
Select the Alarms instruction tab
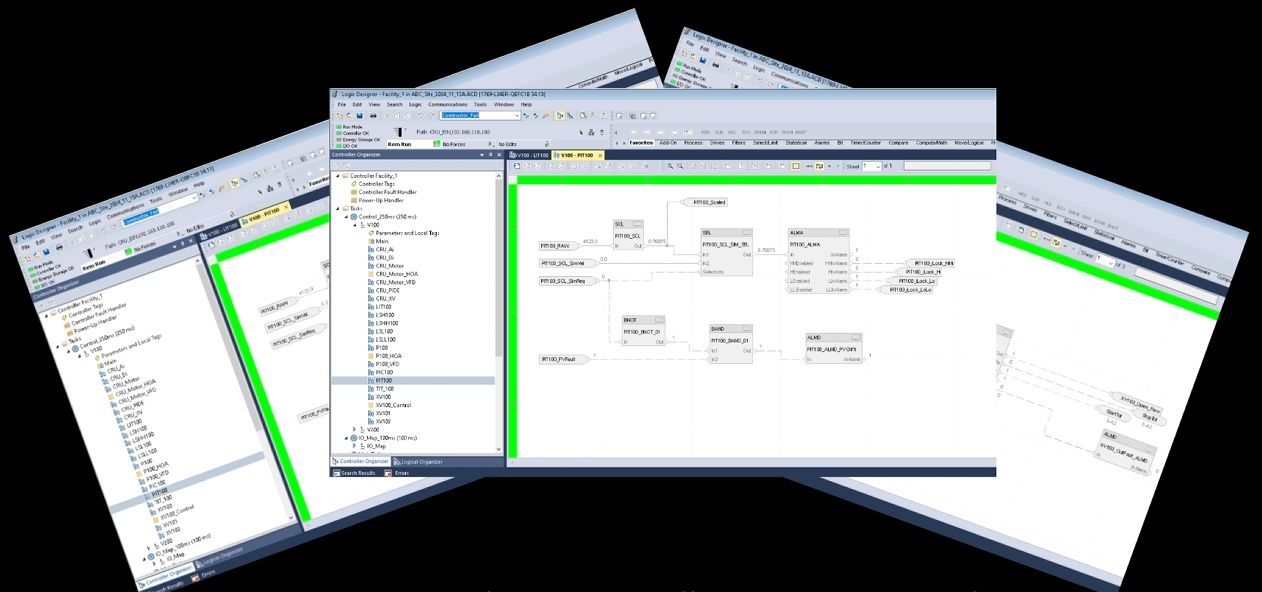click(821, 143)
